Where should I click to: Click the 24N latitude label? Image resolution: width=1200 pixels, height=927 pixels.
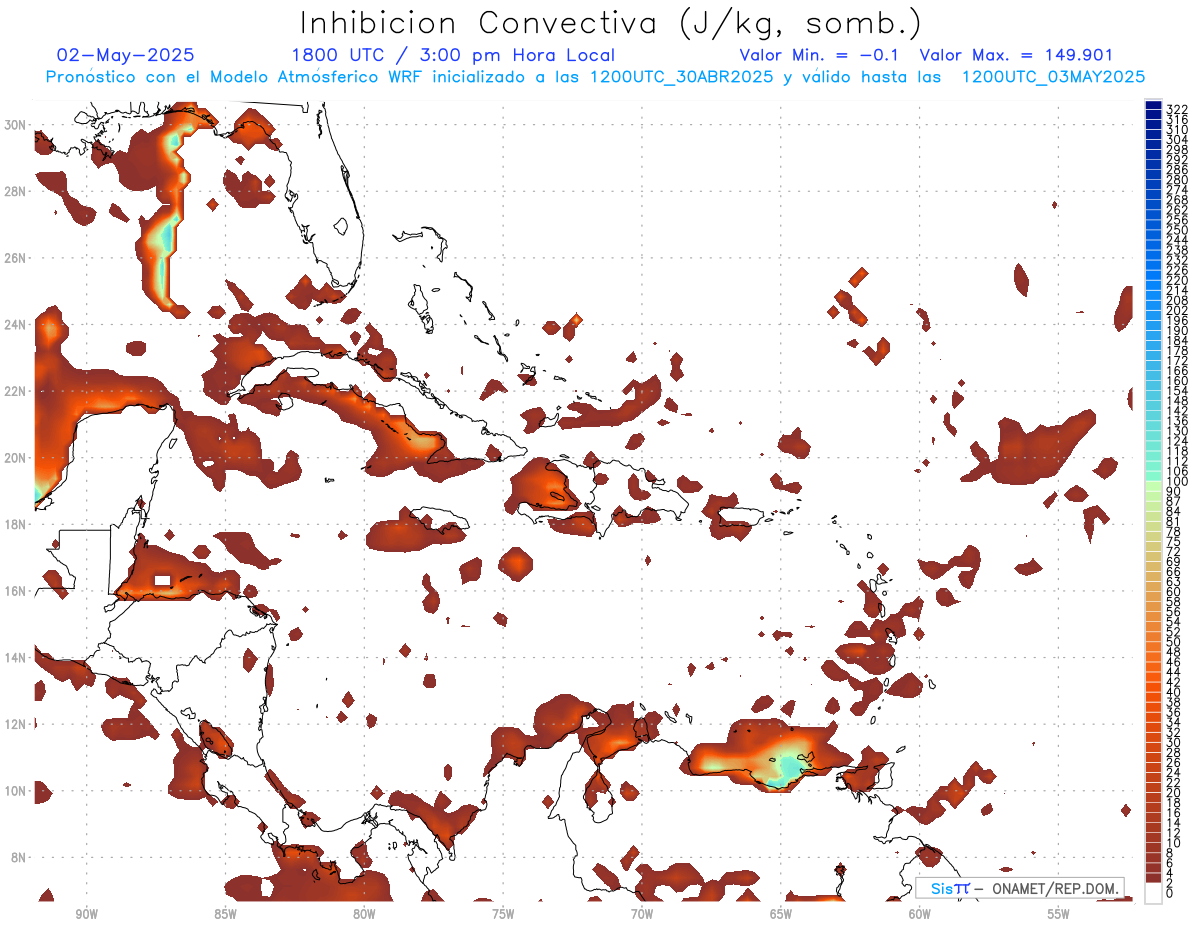[x=16, y=324]
